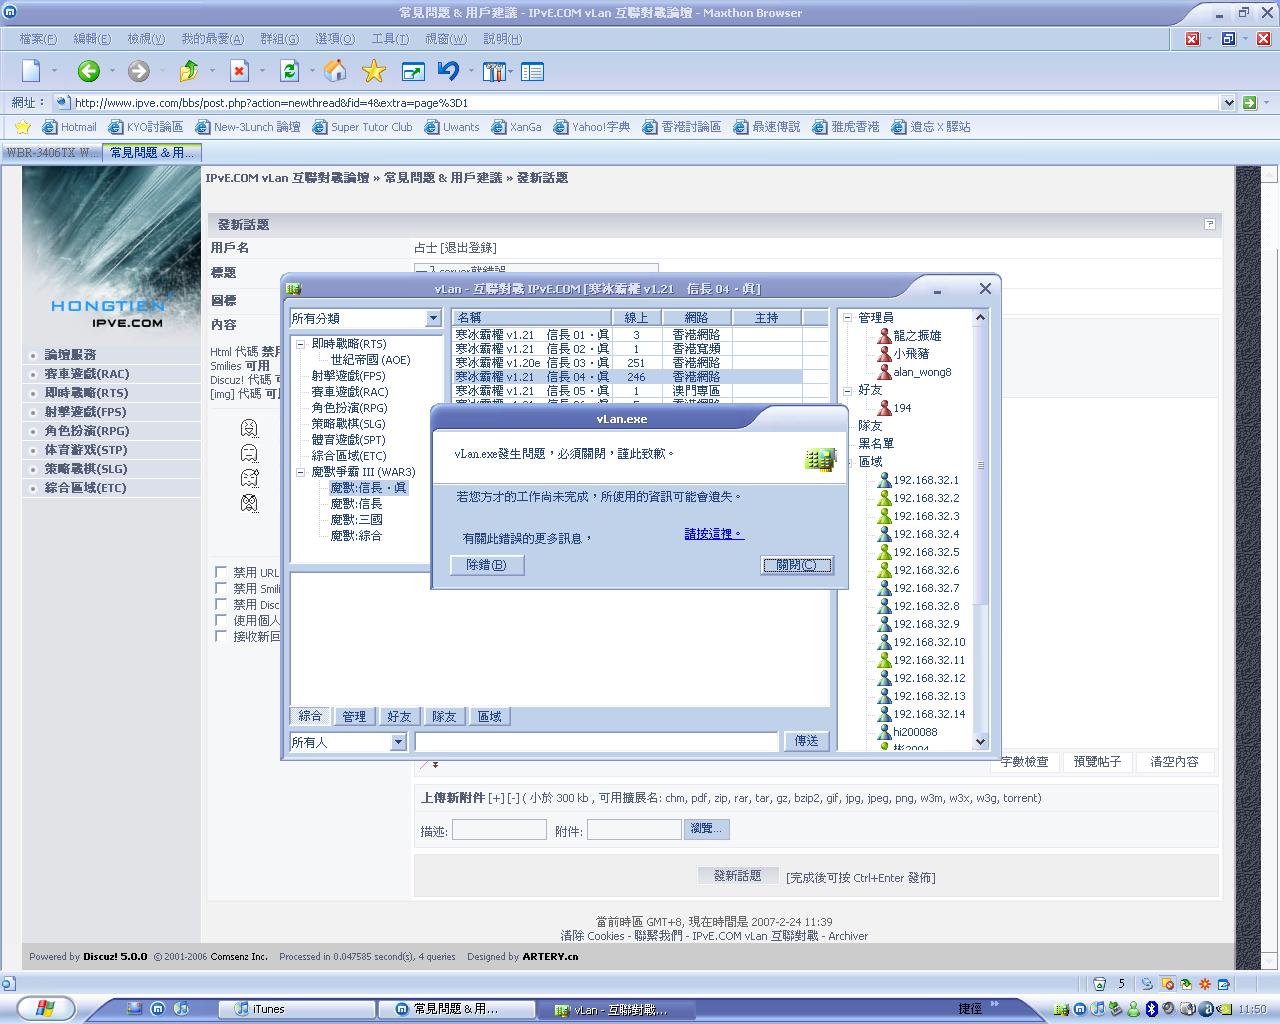
Task: Tick the 禁用 URL checkbox
Action: (x=221, y=572)
